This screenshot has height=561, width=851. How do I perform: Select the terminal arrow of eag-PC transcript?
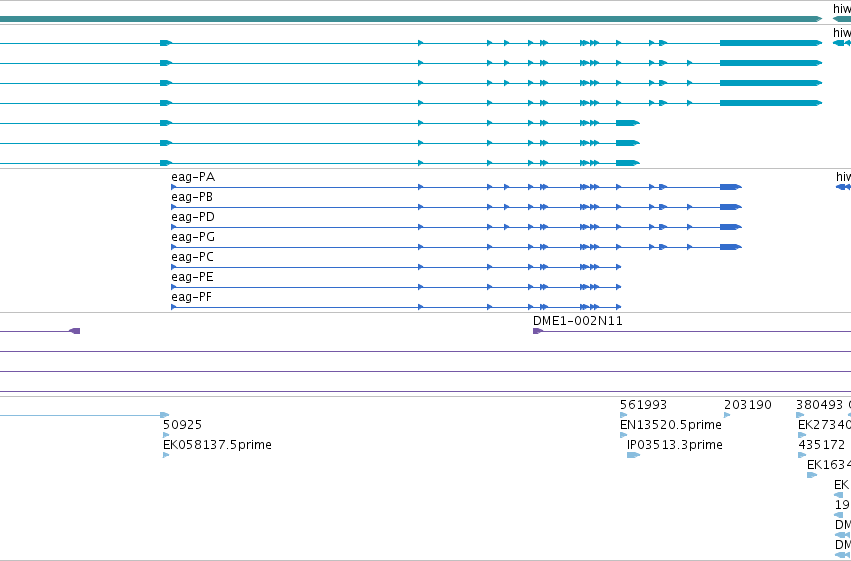click(x=619, y=267)
